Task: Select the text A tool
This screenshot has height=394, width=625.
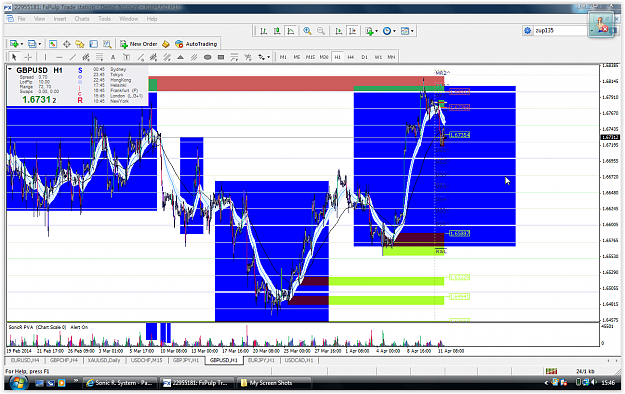Action: coord(113,57)
